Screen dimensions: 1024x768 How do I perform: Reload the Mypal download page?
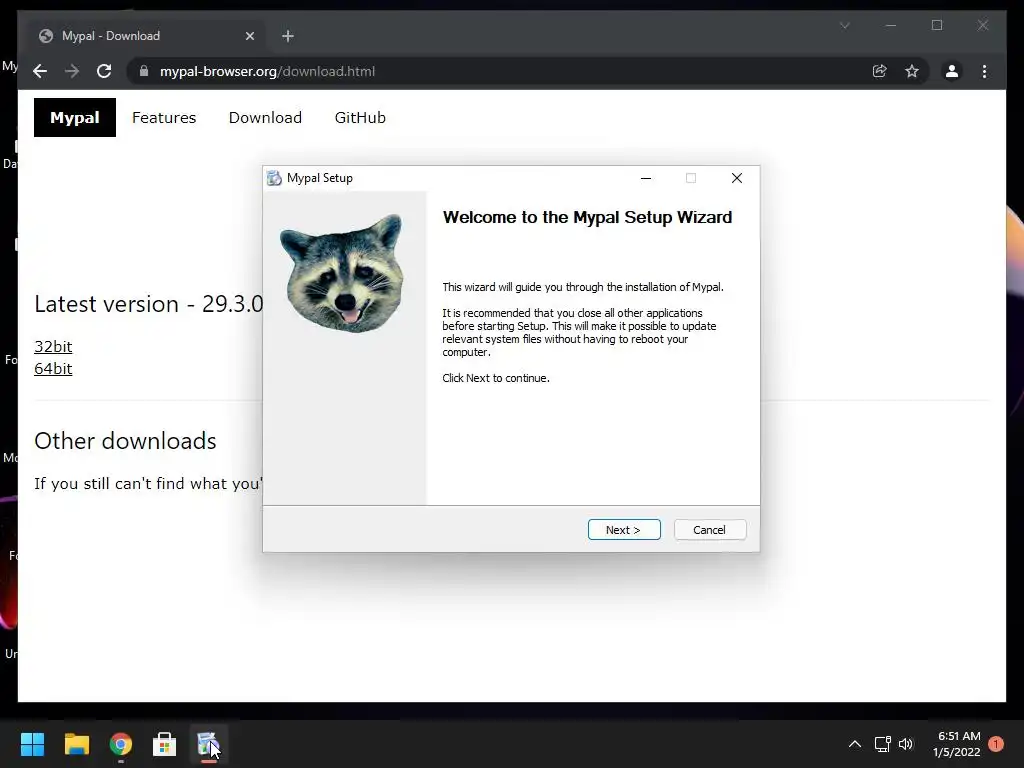(x=104, y=71)
